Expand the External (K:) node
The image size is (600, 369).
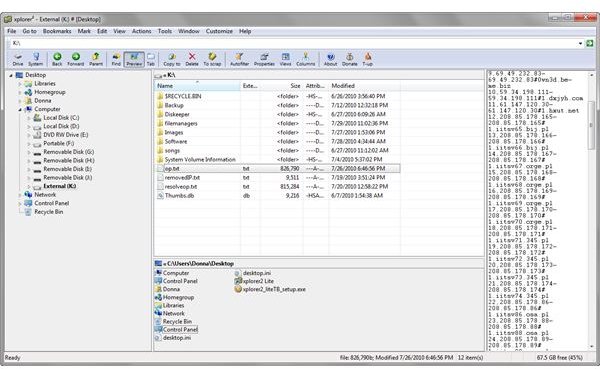(x=29, y=186)
